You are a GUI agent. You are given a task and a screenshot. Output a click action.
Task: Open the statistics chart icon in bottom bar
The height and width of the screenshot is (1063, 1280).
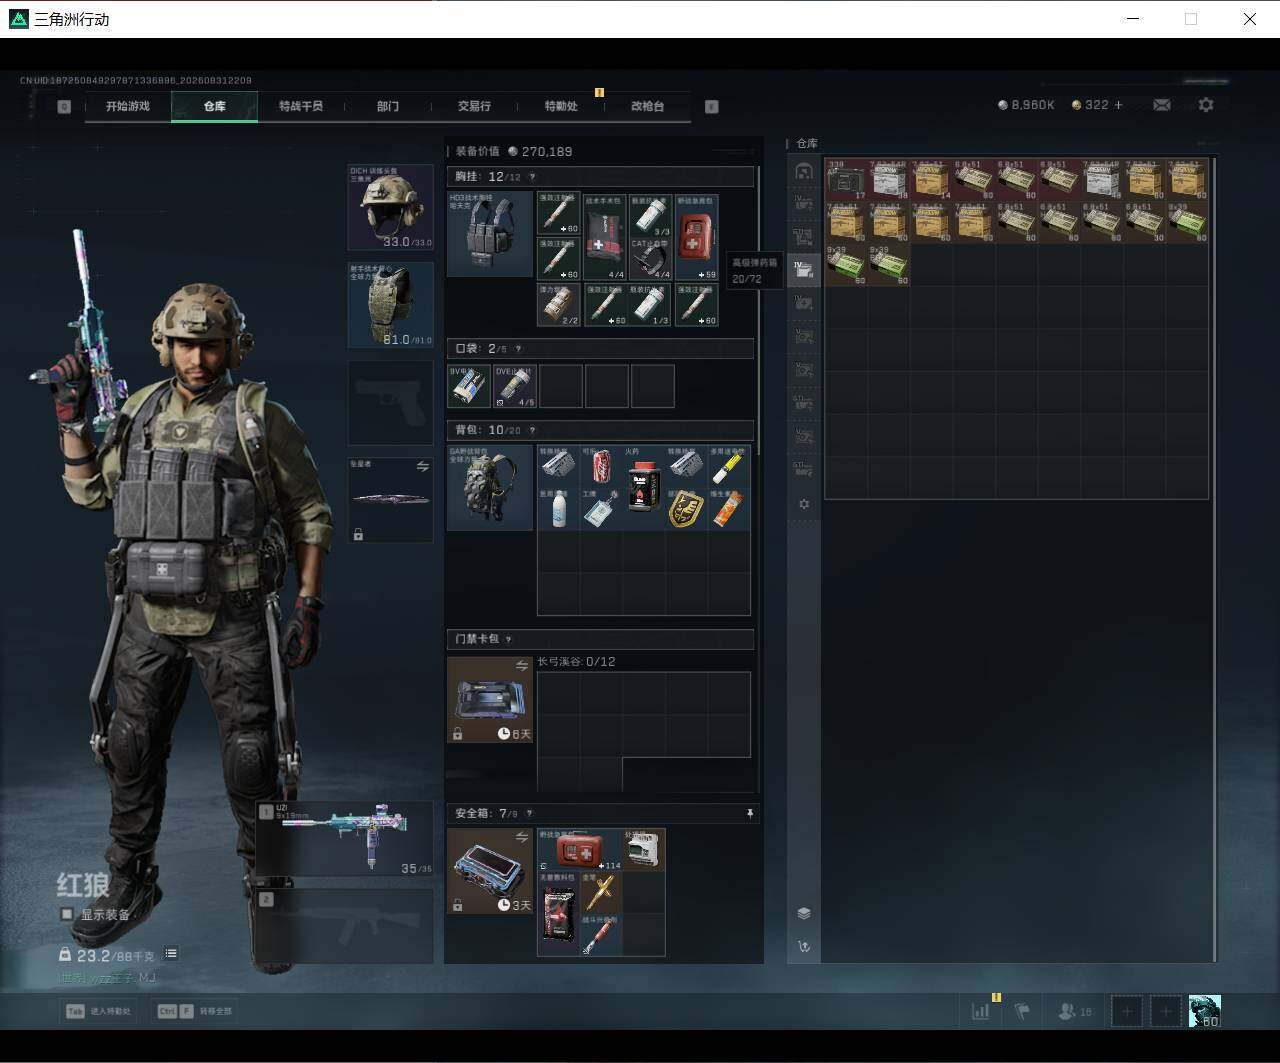click(981, 1012)
